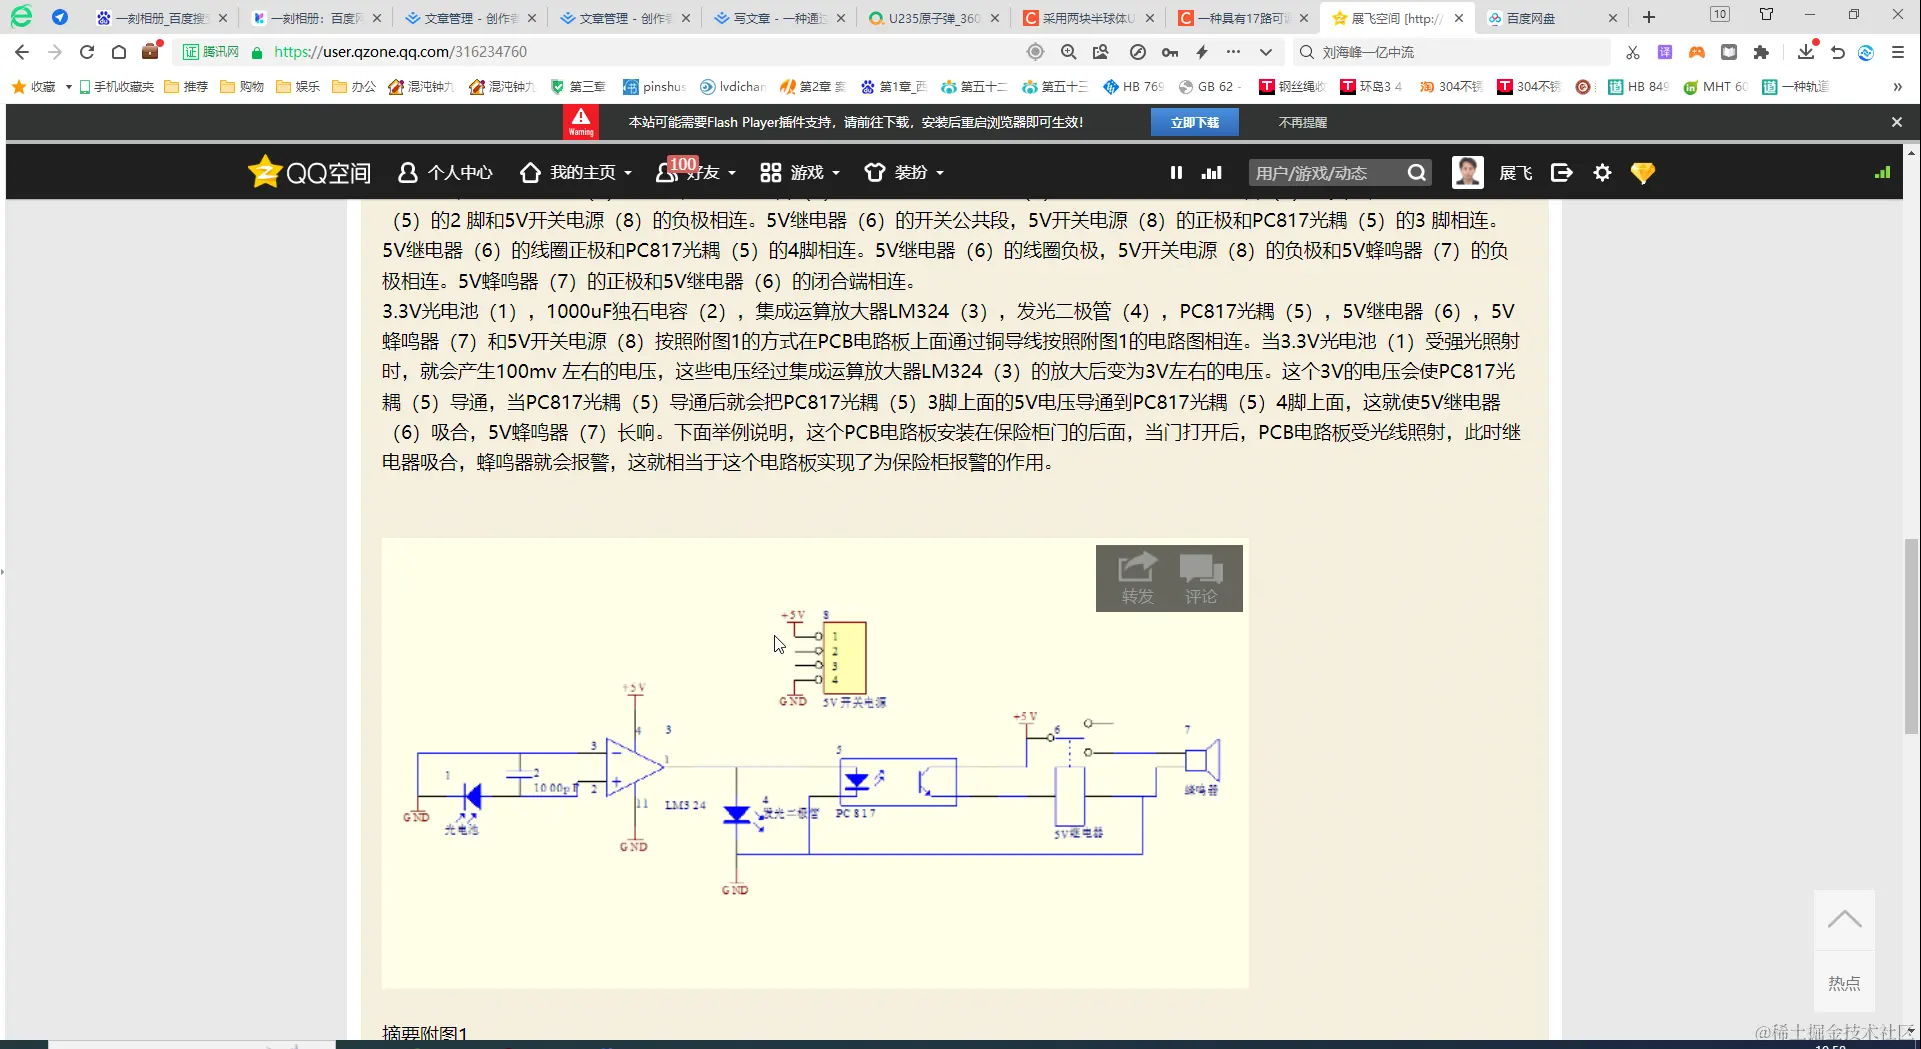Click the 立即下载 Flash download button
This screenshot has width=1921, height=1049.
click(1194, 121)
